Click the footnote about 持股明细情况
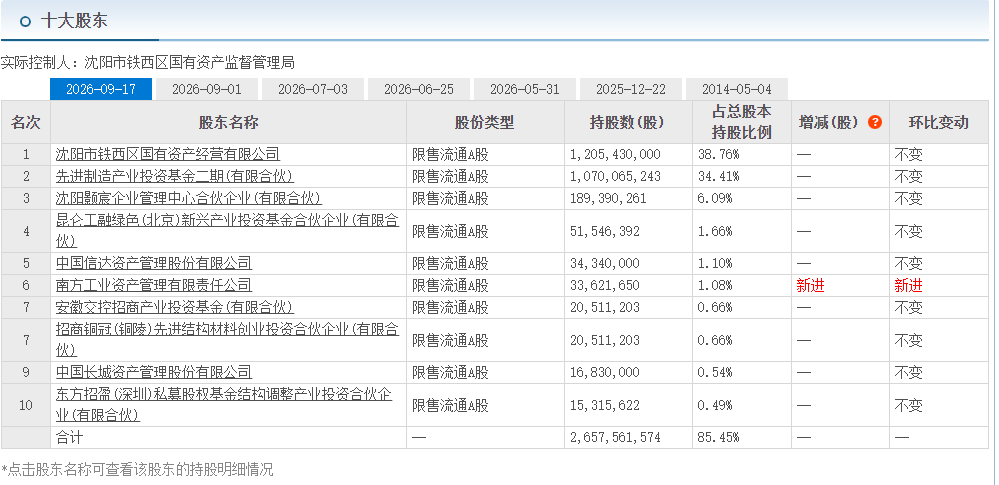Viewport: 999px width, 485px height. click(137, 470)
